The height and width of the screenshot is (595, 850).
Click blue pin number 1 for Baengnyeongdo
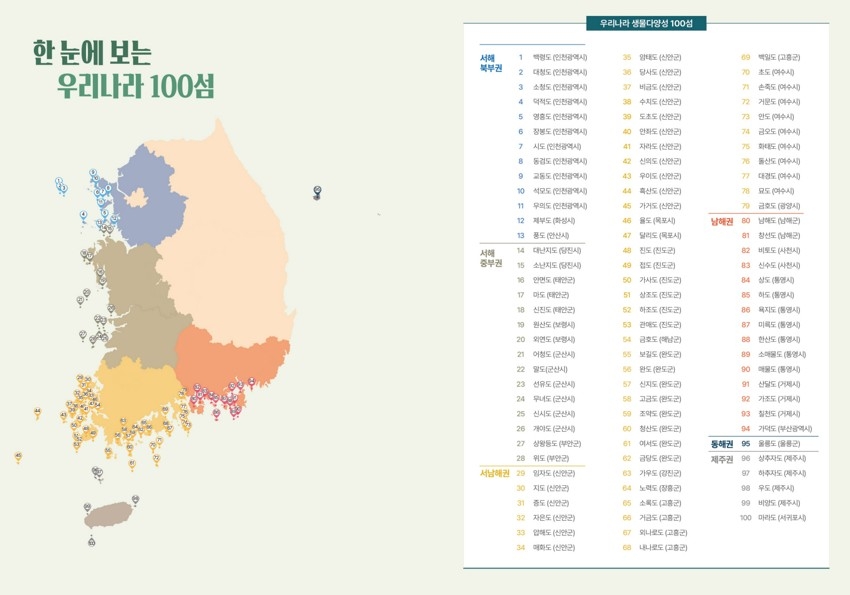(x=59, y=182)
